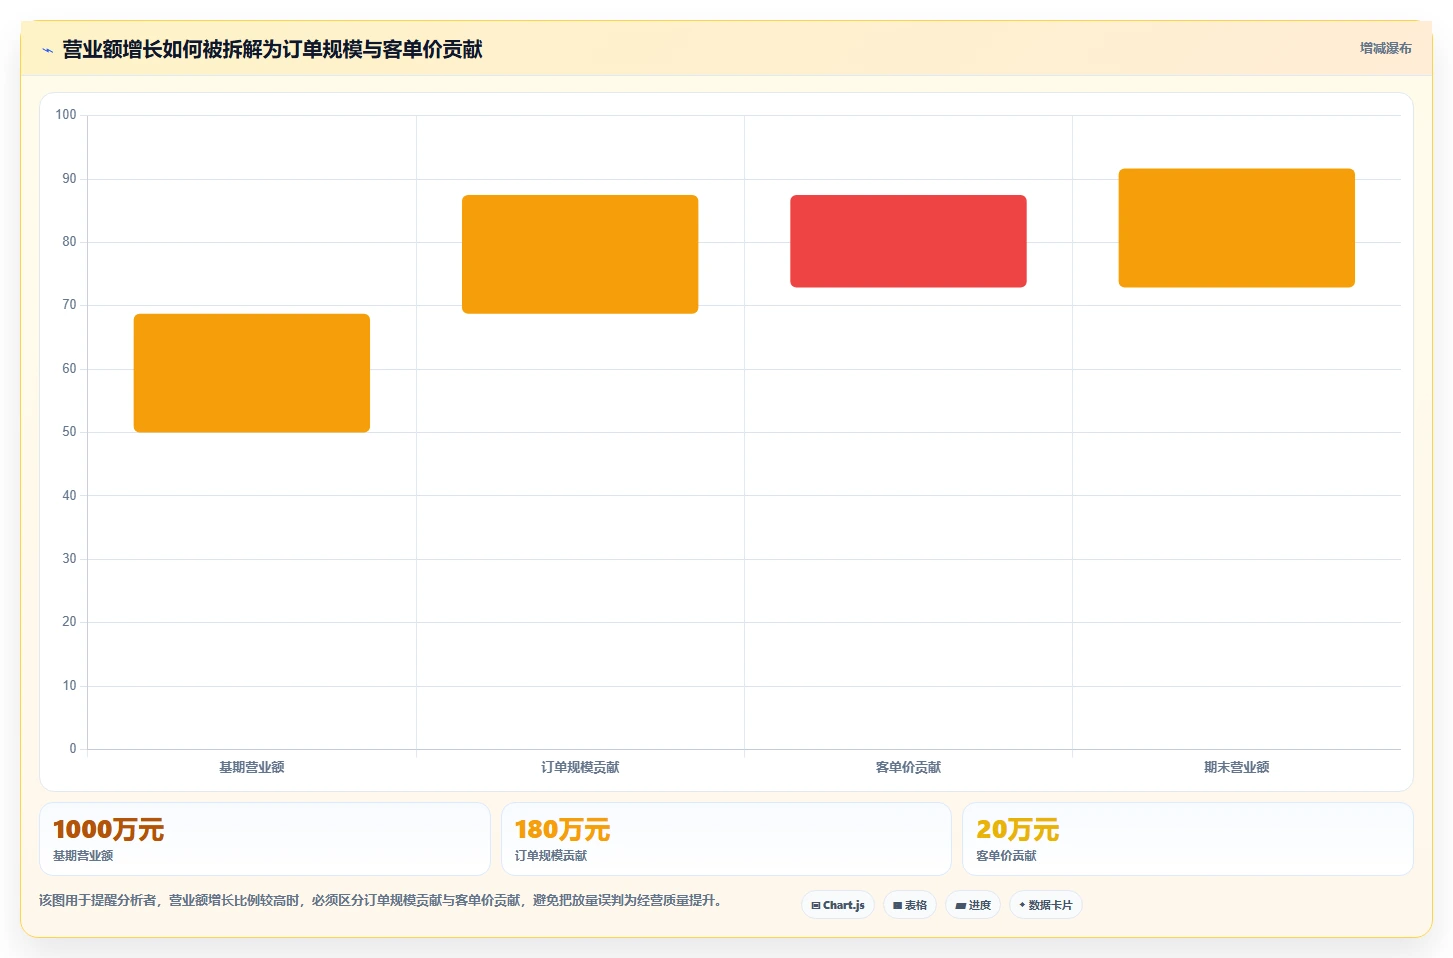Screen dimensions: 1453x958
Task: Click the red 客单价贡献 bar
Action: click(908, 241)
